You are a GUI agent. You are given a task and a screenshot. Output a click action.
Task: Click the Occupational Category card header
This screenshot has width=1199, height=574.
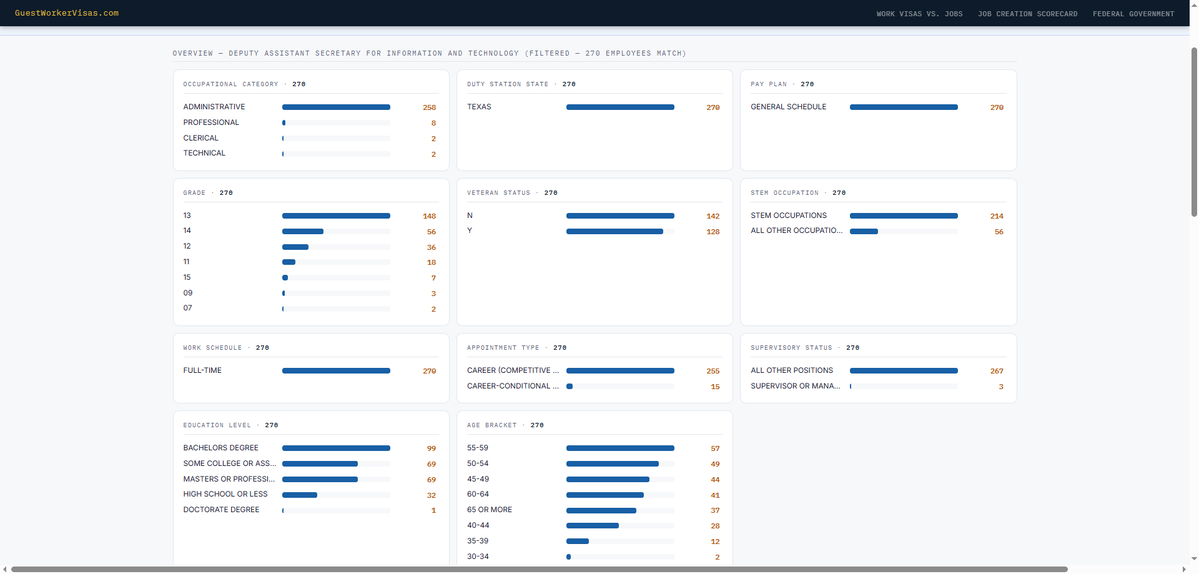pyautogui.click(x=245, y=84)
